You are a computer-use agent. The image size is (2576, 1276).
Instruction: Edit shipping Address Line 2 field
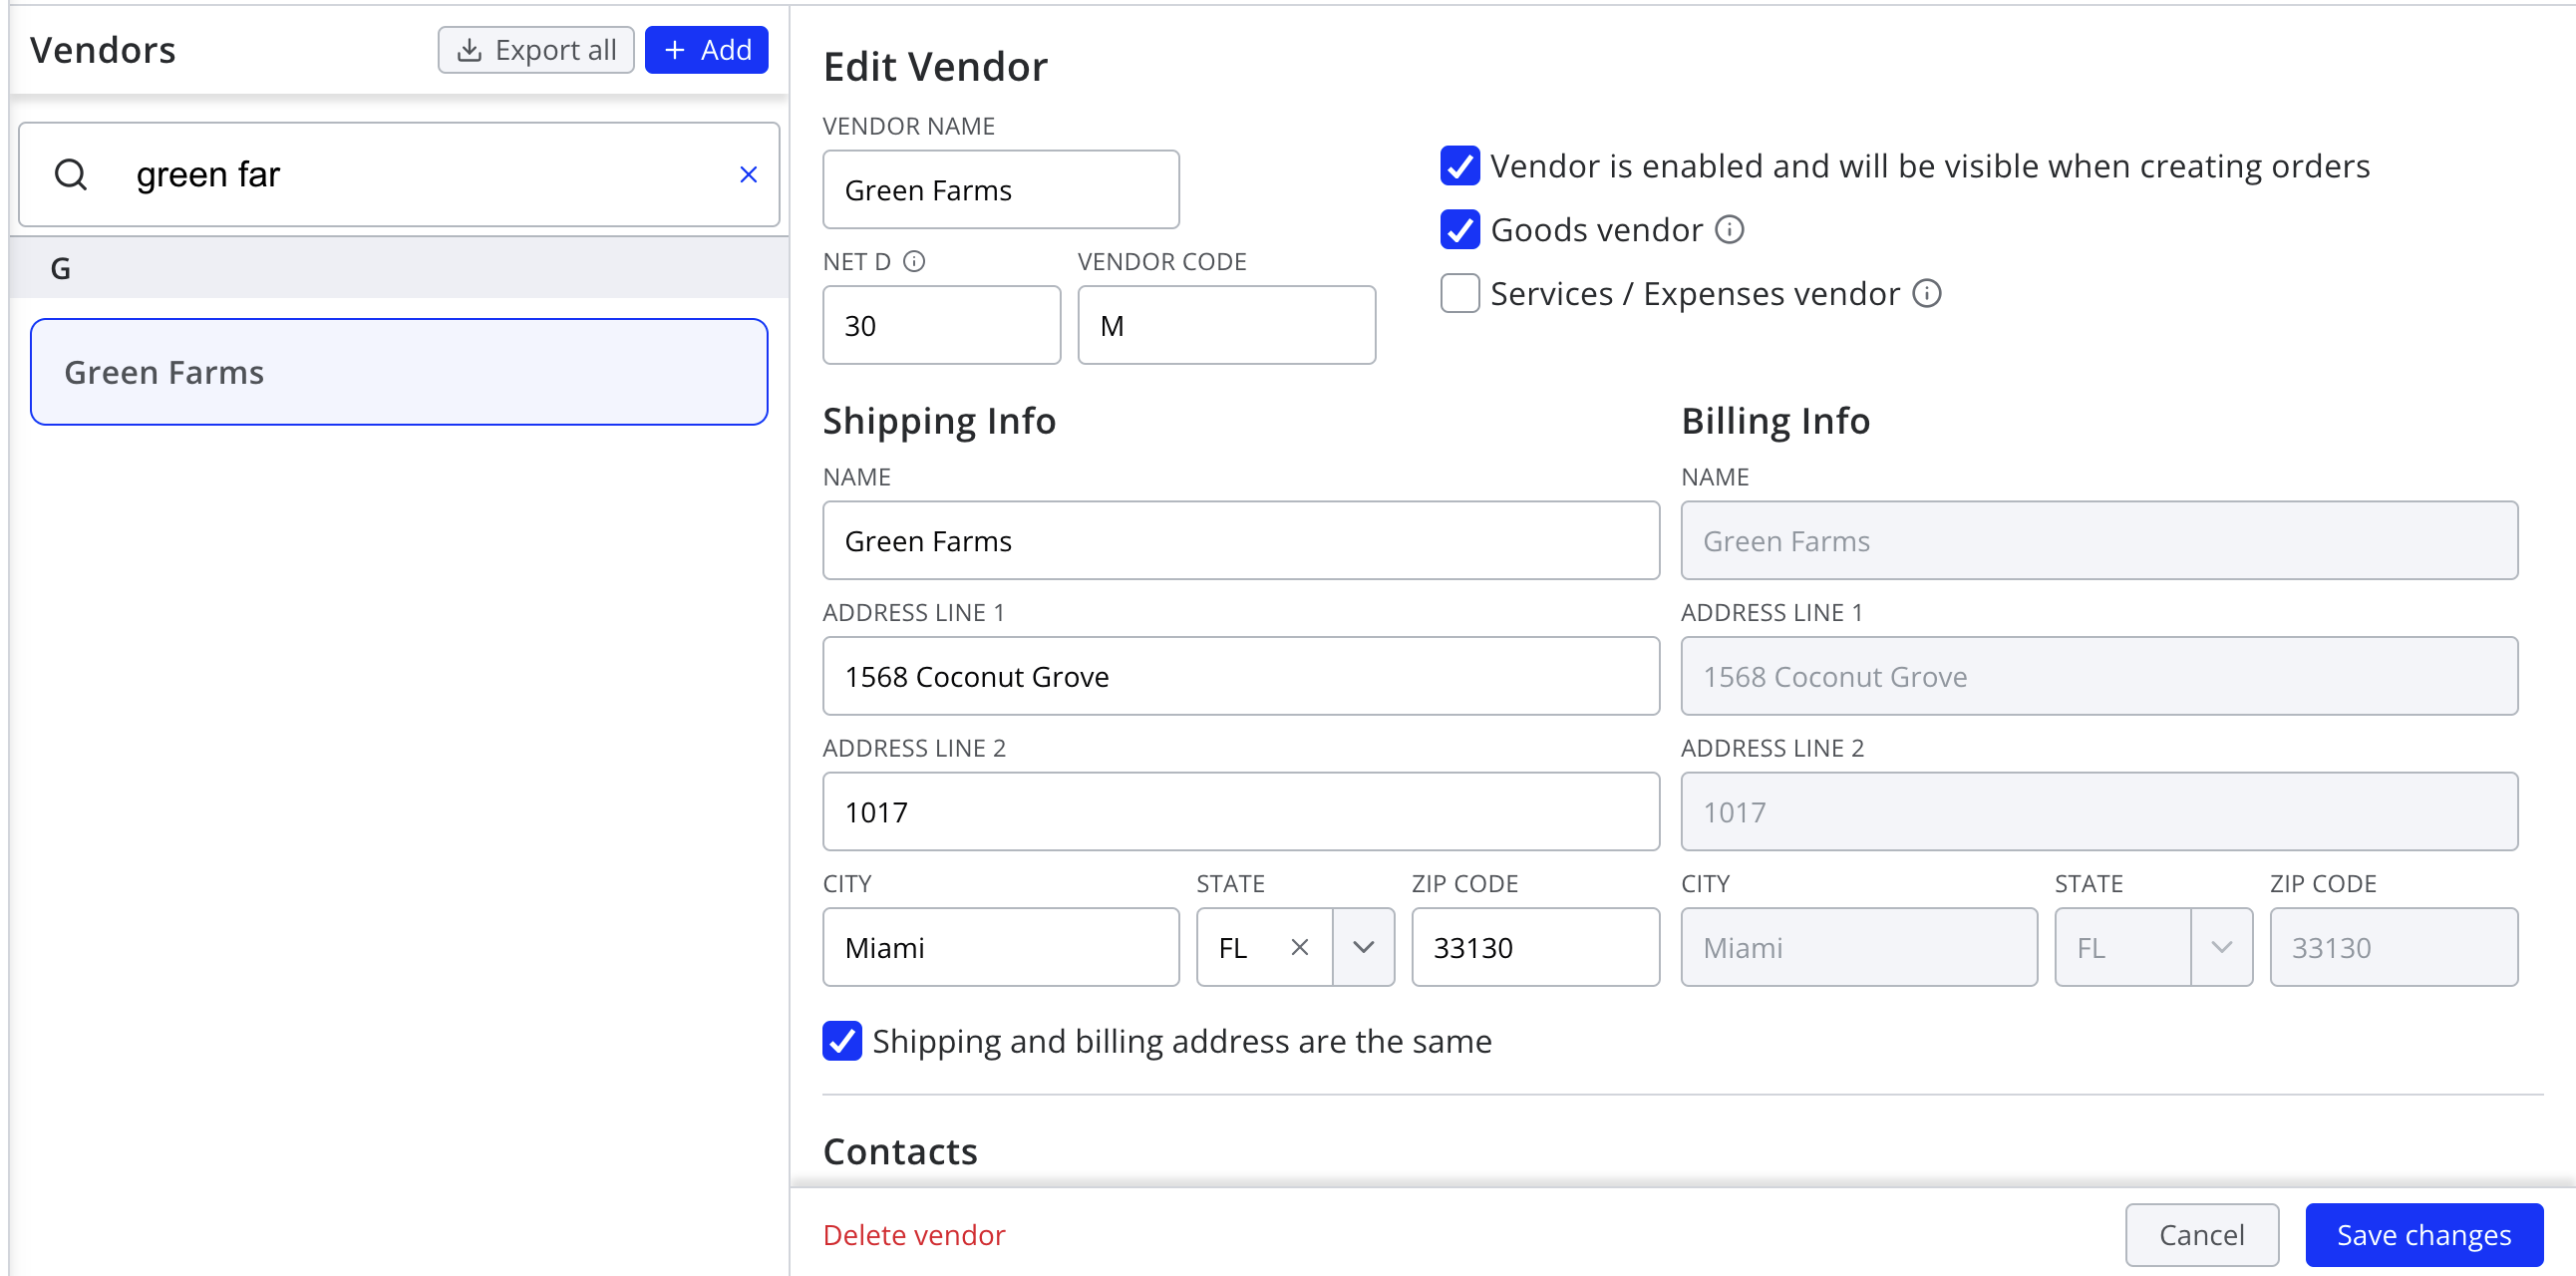[1241, 812]
